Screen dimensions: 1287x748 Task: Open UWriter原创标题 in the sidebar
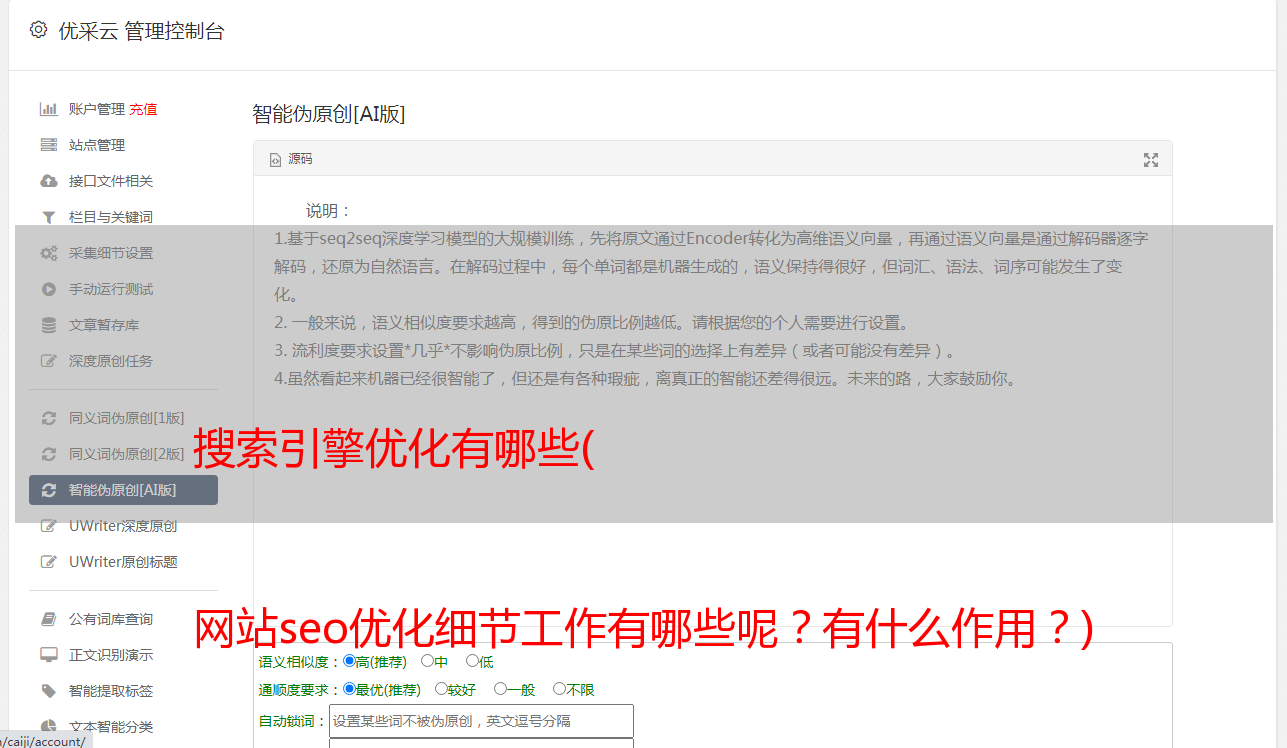[123, 562]
